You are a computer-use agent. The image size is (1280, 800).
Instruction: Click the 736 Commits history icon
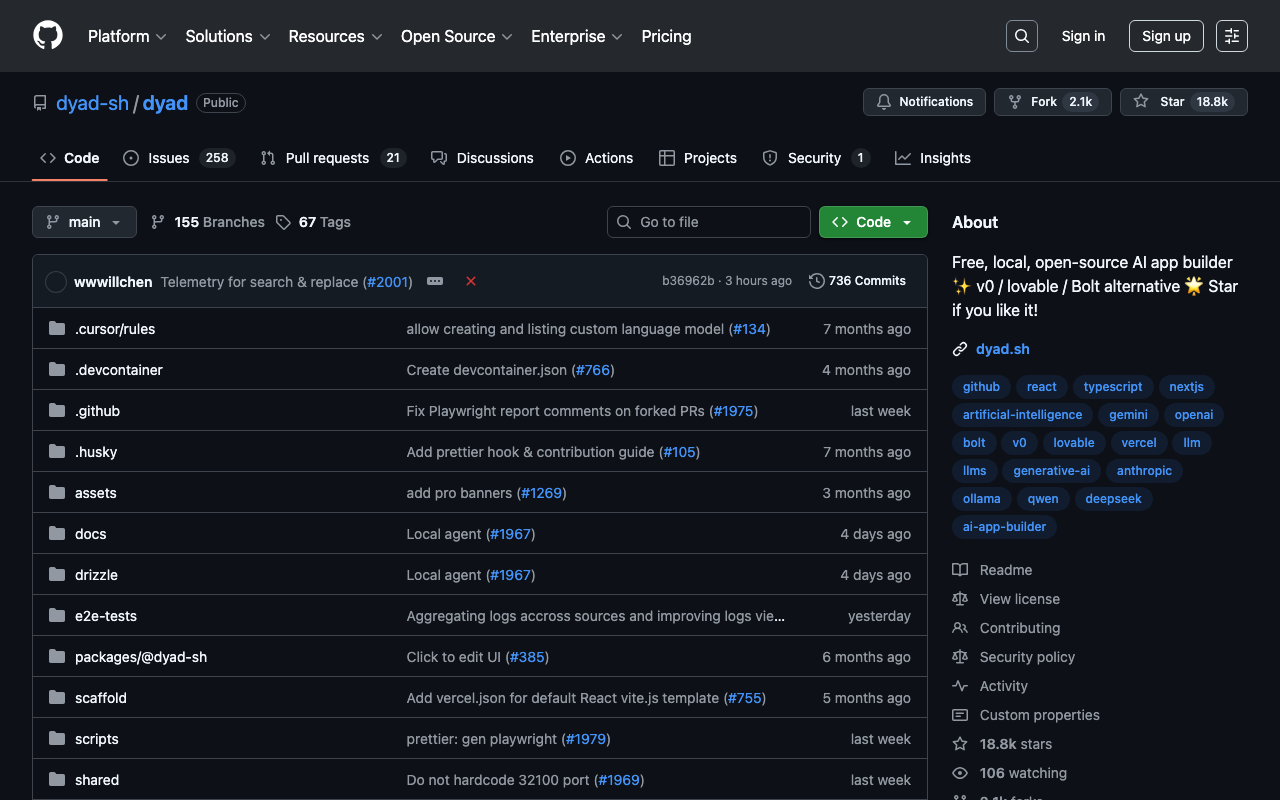[817, 281]
